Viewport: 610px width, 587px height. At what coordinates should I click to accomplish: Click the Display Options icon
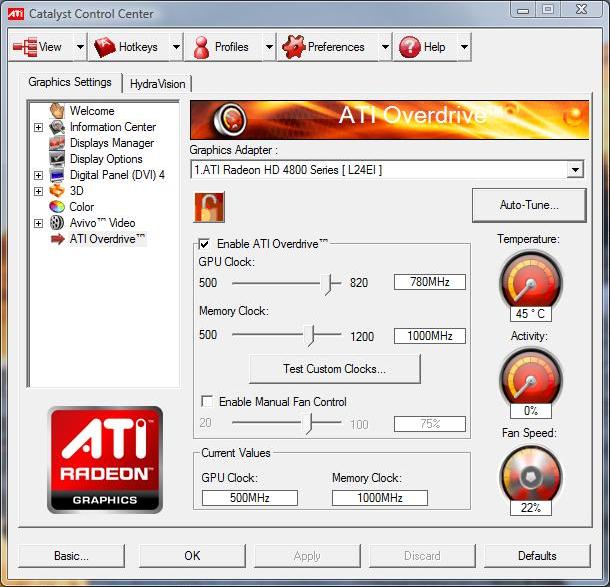click(57, 159)
